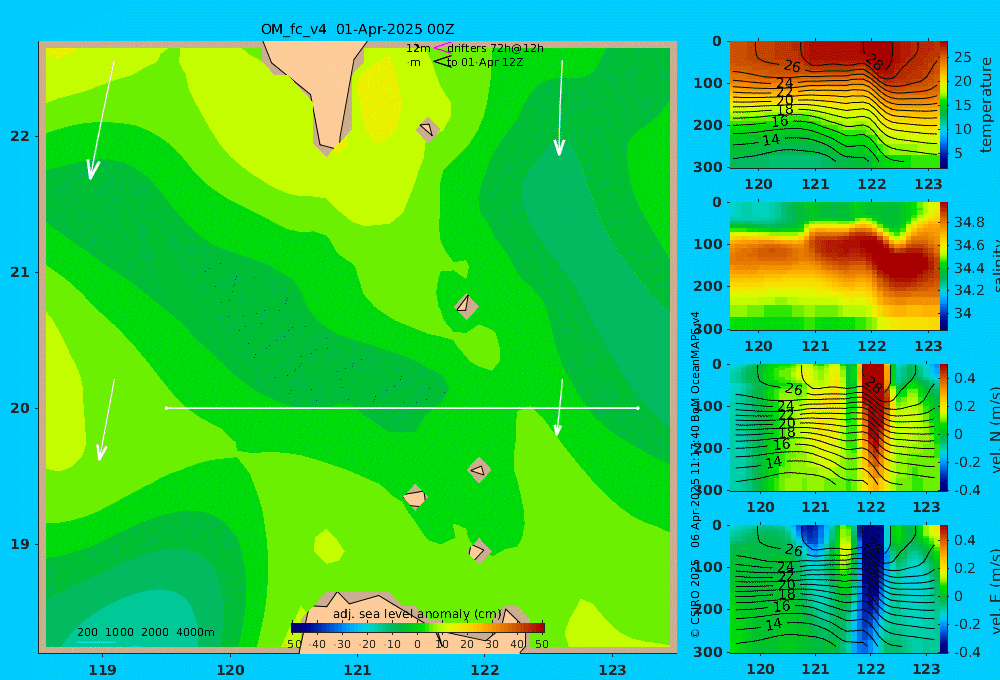Image resolution: width=1000 pixels, height=680 pixels.
Task: Click the island near 18.95N 121.95E
Action: coord(479,551)
